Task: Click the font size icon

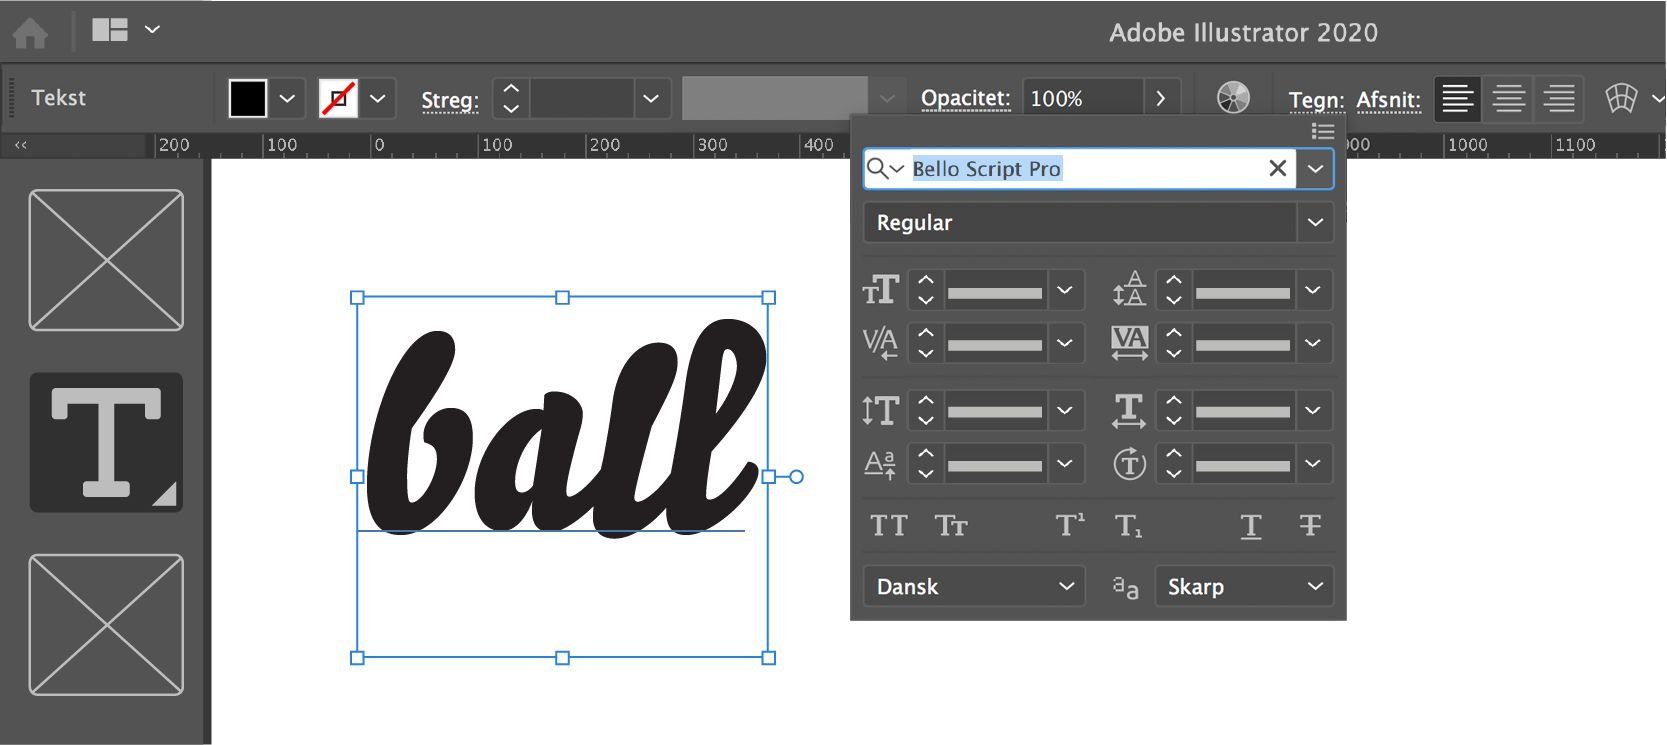Action: [x=881, y=290]
